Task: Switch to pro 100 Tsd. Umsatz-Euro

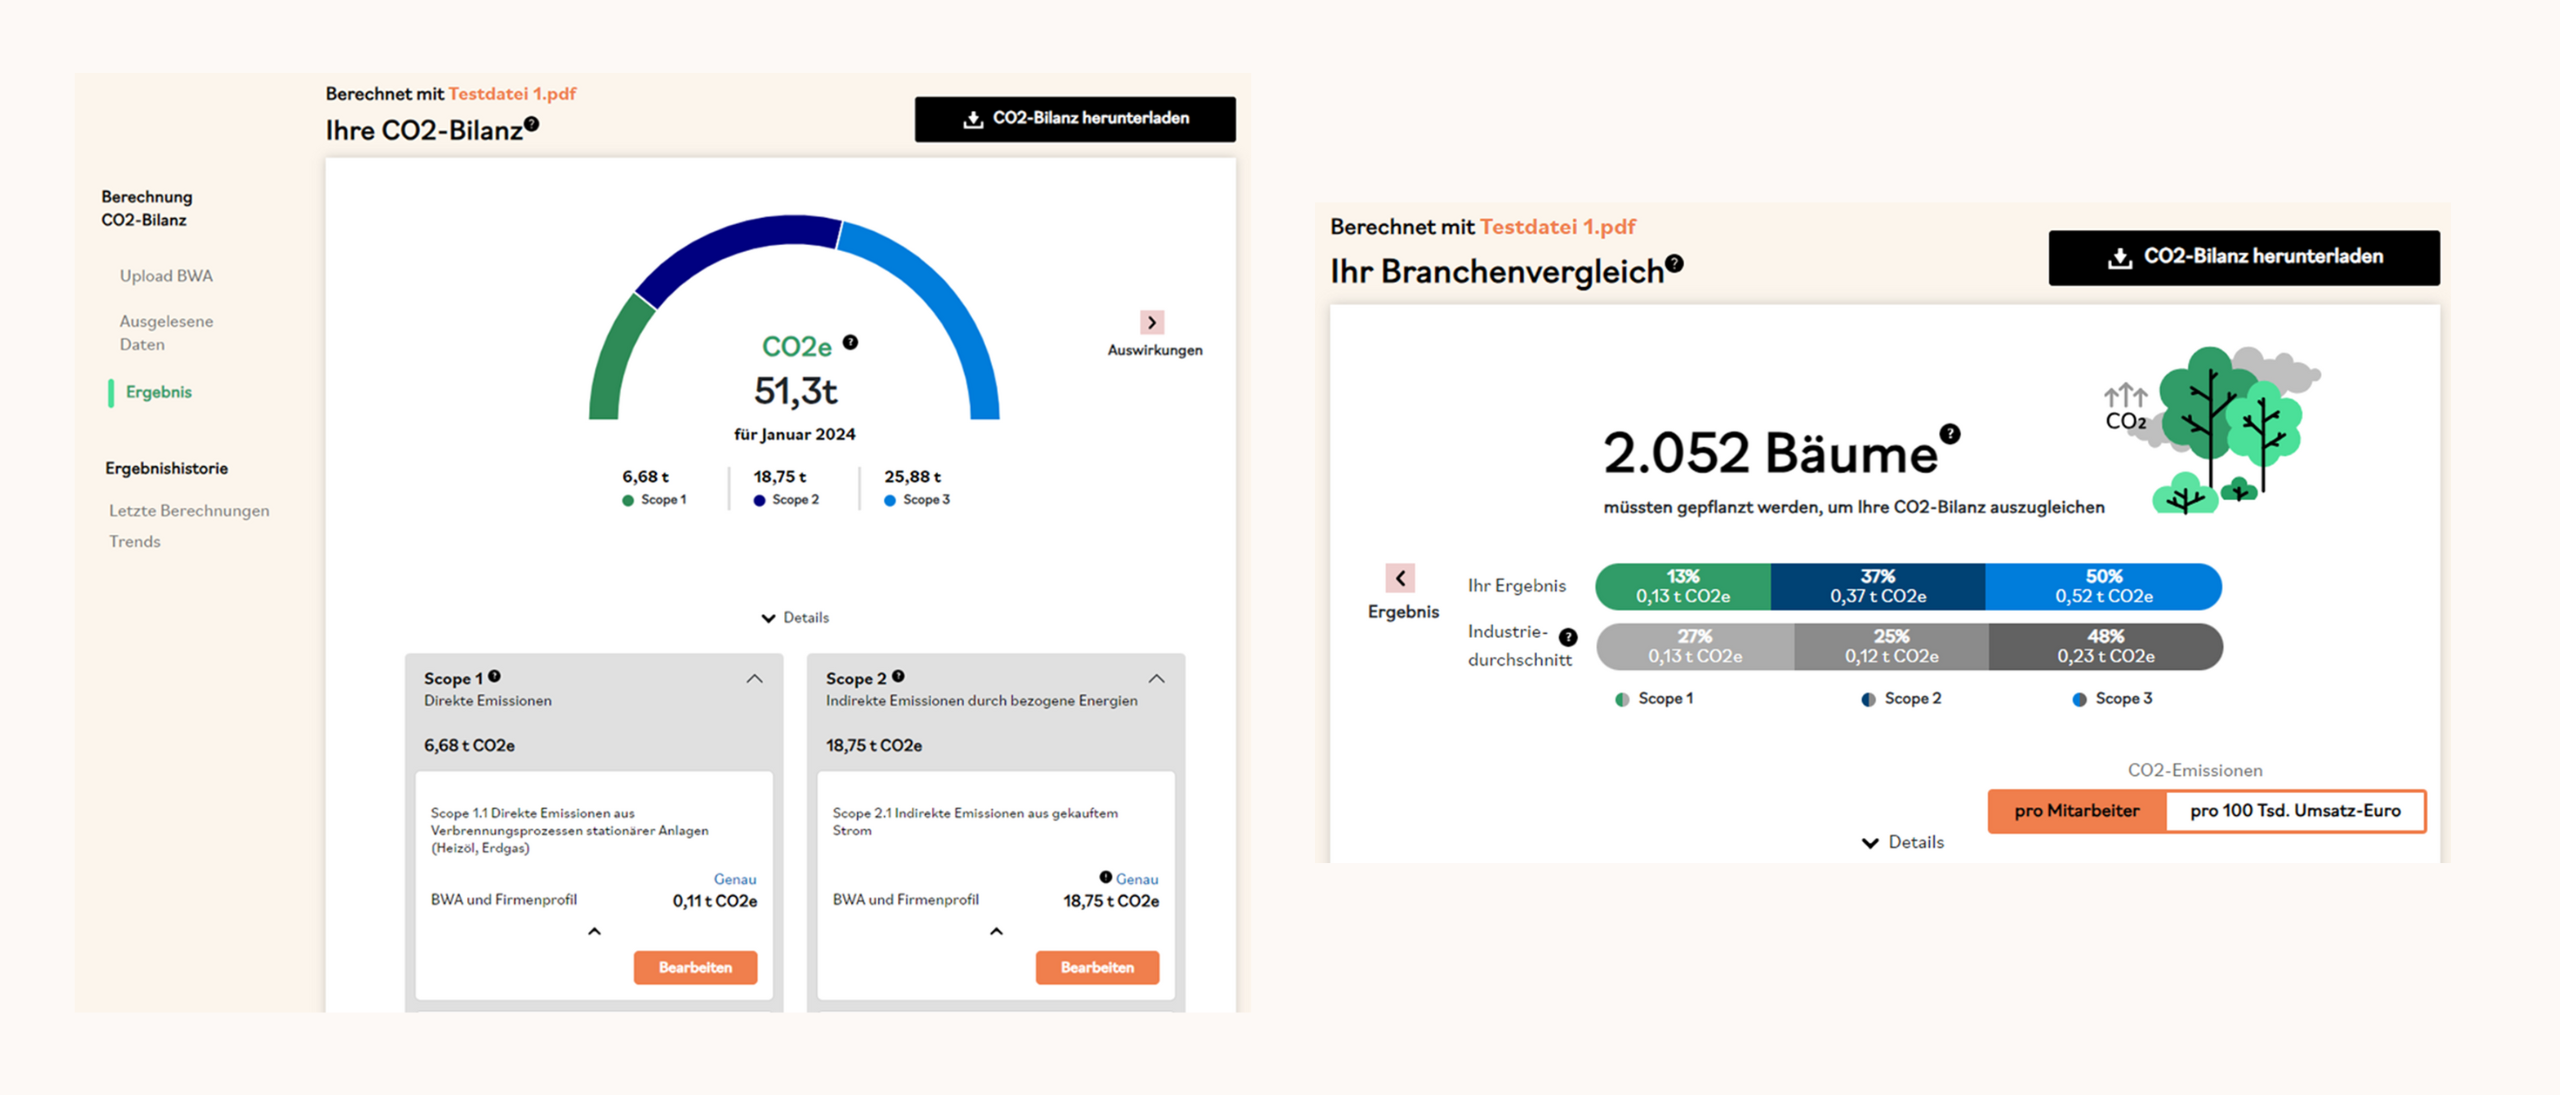Action: click(2295, 811)
